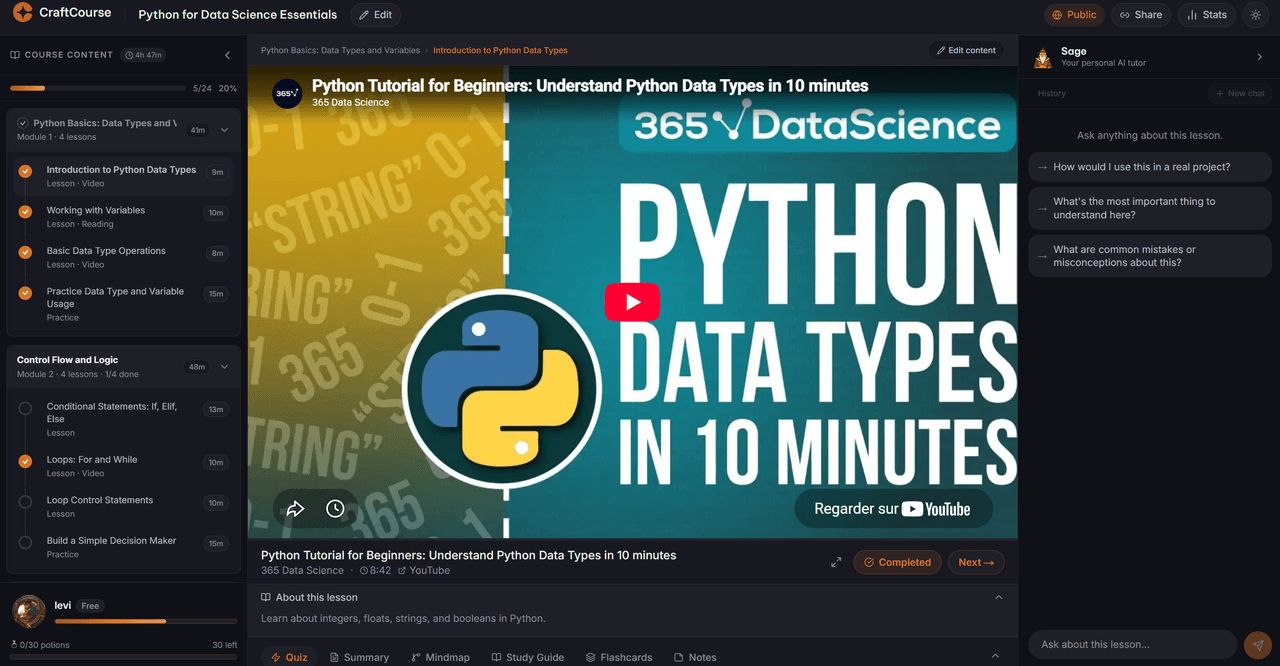1280x666 pixels.
Task: Click the Edit content button
Action: (x=967, y=50)
